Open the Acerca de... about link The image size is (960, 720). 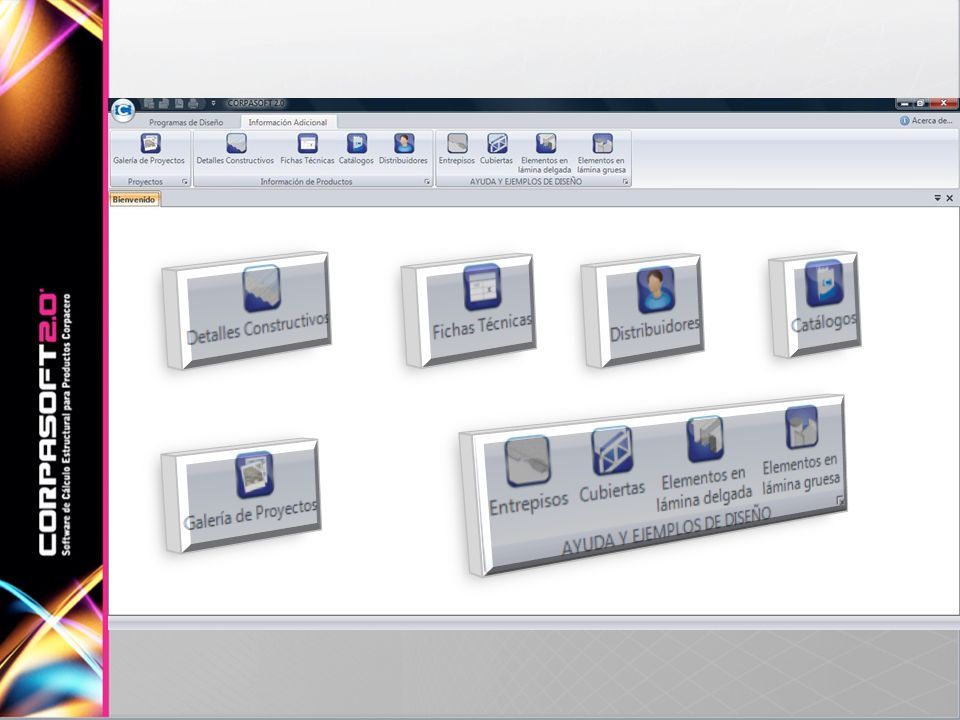coord(926,121)
